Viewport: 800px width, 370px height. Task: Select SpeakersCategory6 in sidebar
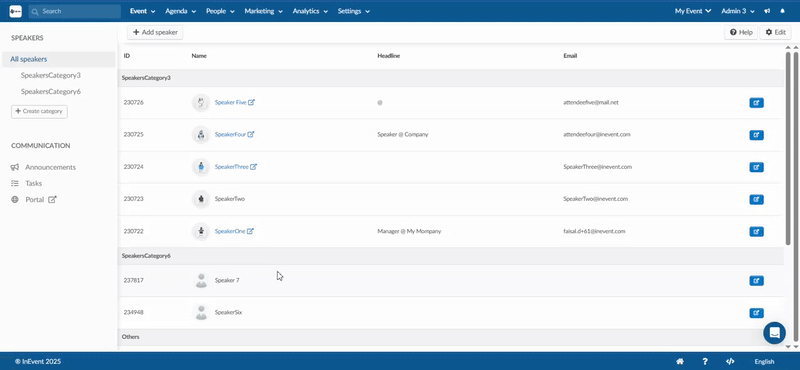tap(51, 91)
